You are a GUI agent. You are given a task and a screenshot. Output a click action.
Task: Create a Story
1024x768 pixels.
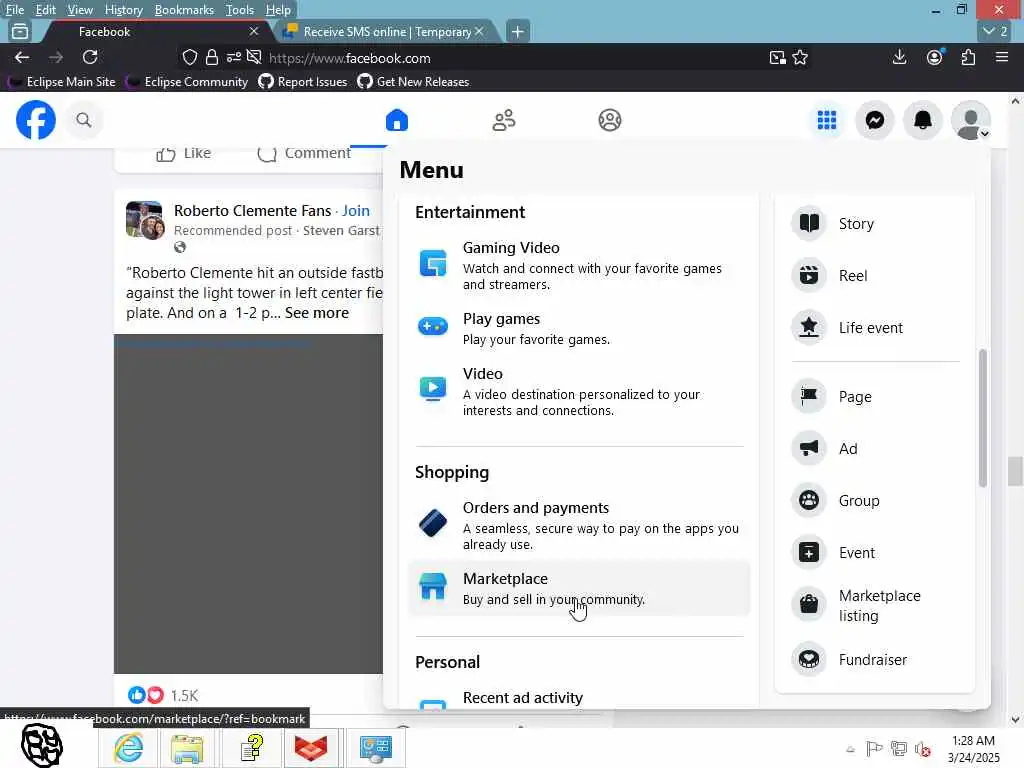coord(874,223)
